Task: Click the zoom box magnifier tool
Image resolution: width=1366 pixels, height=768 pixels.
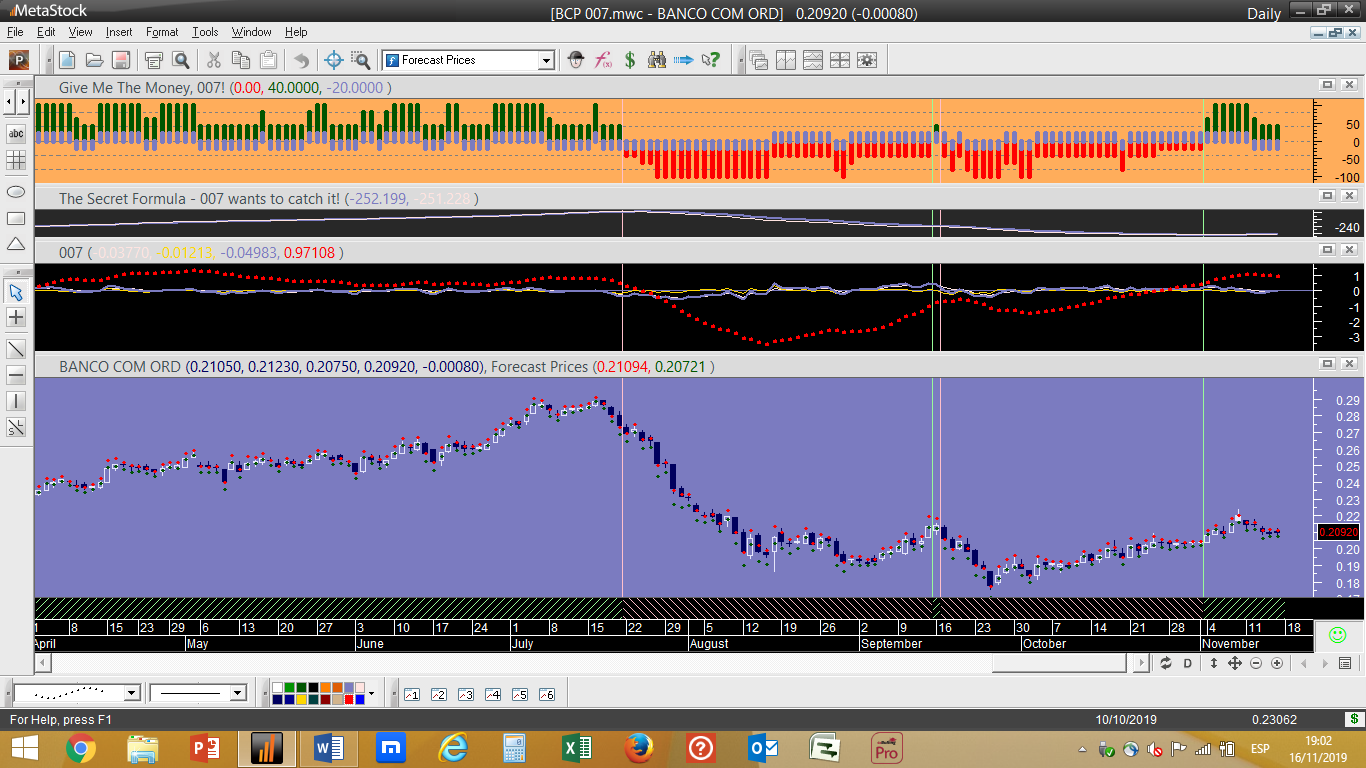Action: tap(360, 60)
